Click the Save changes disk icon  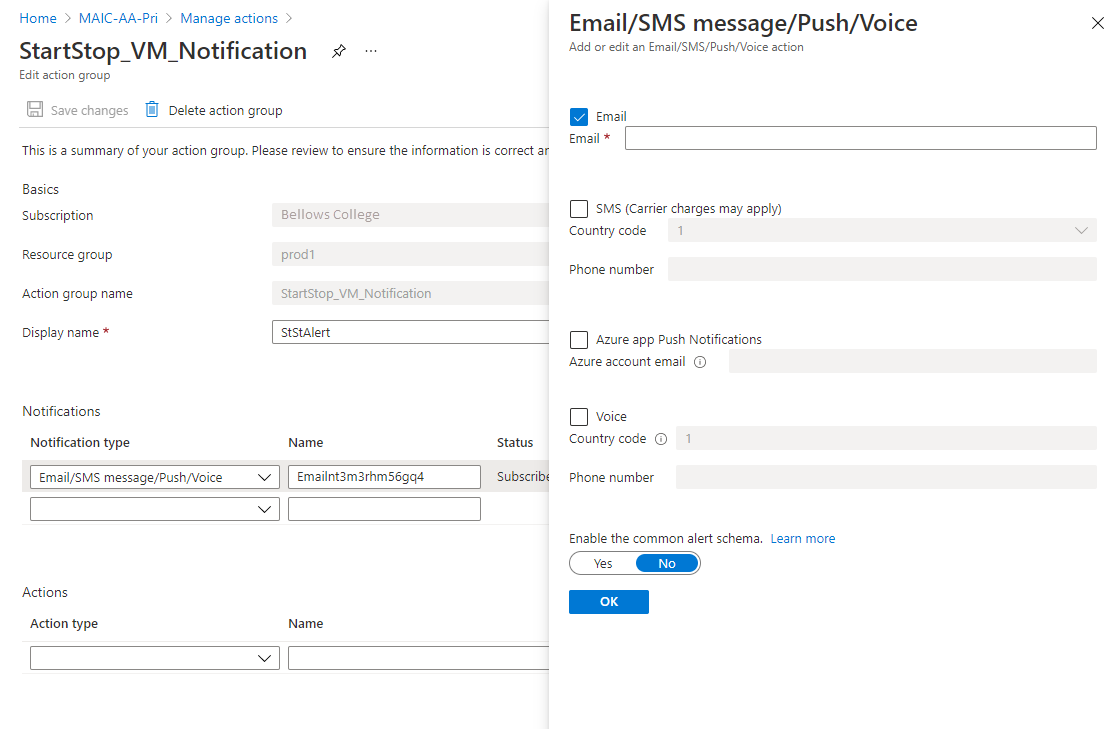pos(33,109)
